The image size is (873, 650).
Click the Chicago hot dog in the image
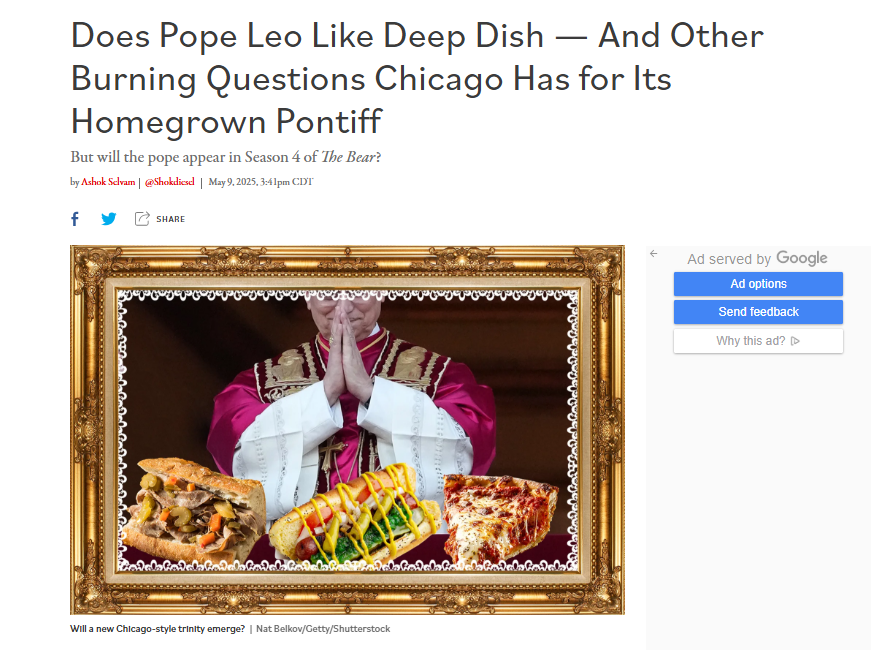tap(355, 514)
